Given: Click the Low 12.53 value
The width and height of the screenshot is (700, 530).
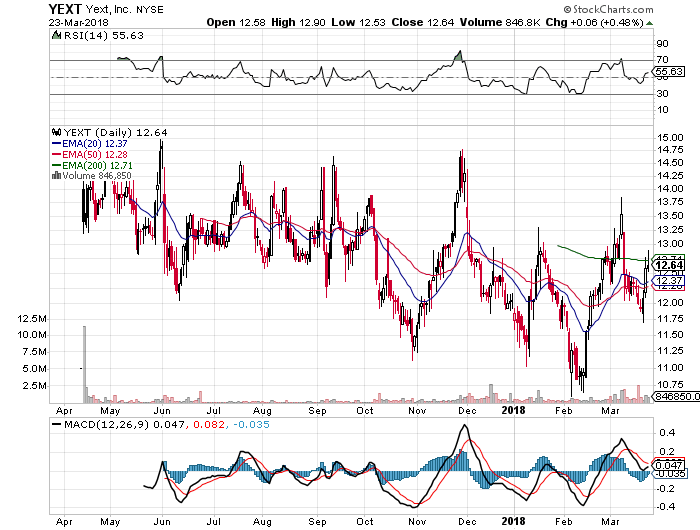Looking at the screenshot, I should click(x=358, y=22).
